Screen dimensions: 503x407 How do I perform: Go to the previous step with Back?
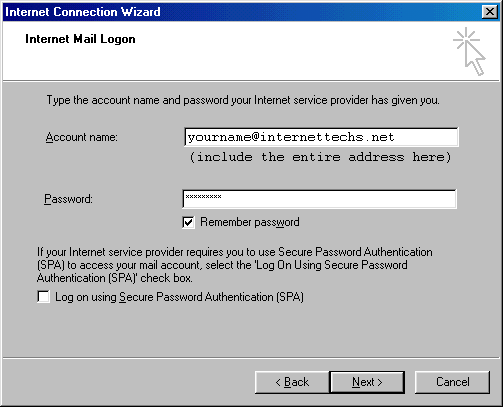pyautogui.click(x=292, y=382)
